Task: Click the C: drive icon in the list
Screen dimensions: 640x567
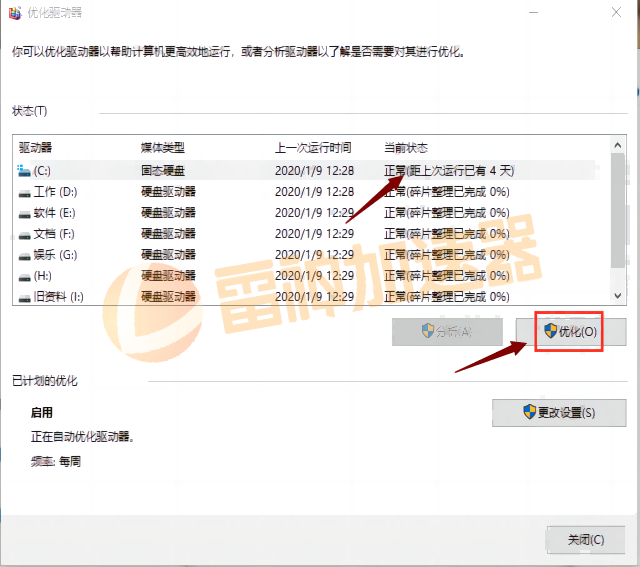Action: [x=25, y=171]
